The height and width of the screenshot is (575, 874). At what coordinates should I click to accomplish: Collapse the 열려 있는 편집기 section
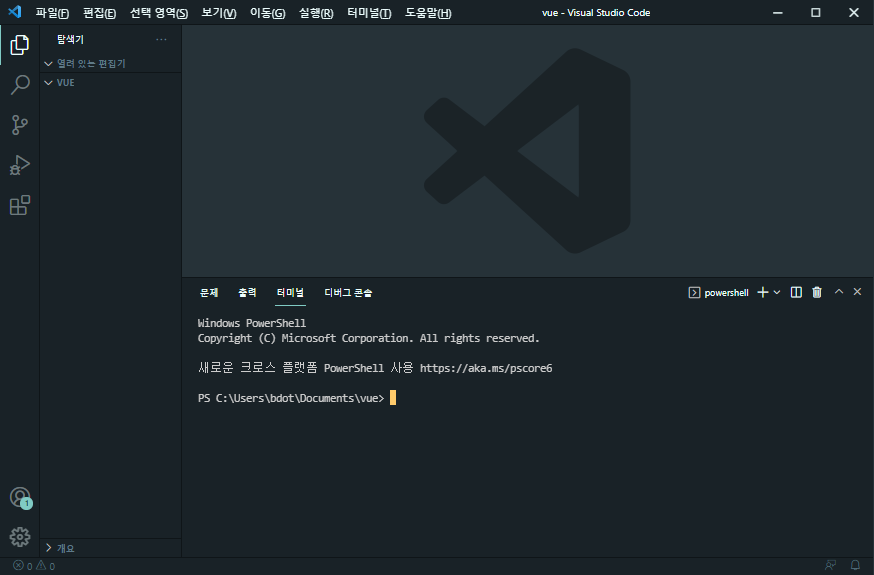pos(110,64)
